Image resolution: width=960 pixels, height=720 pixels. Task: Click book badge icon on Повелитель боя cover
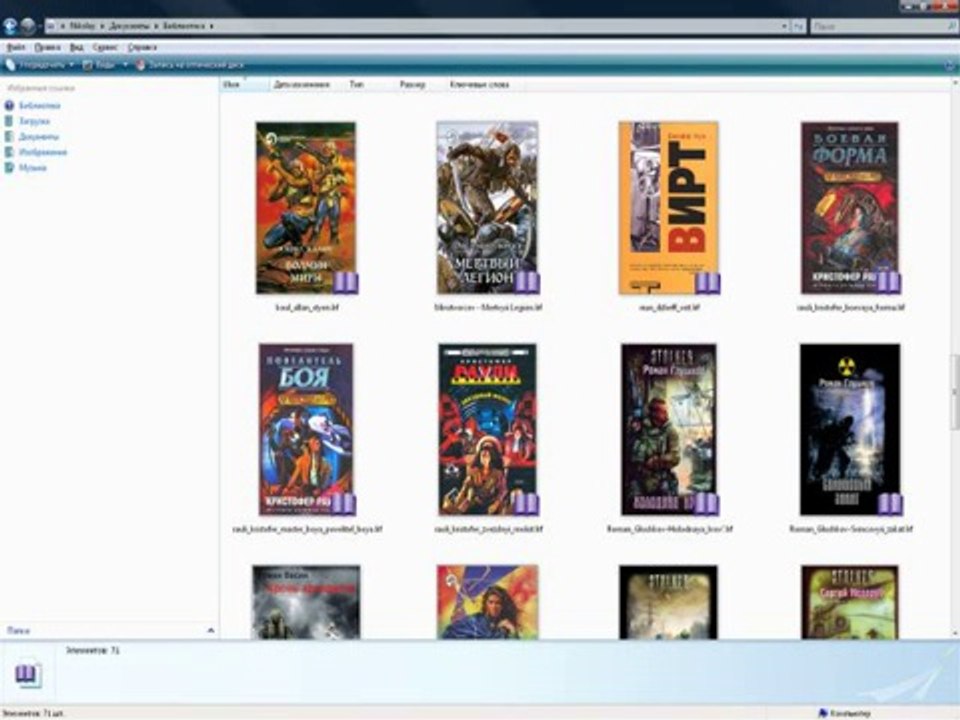[343, 504]
